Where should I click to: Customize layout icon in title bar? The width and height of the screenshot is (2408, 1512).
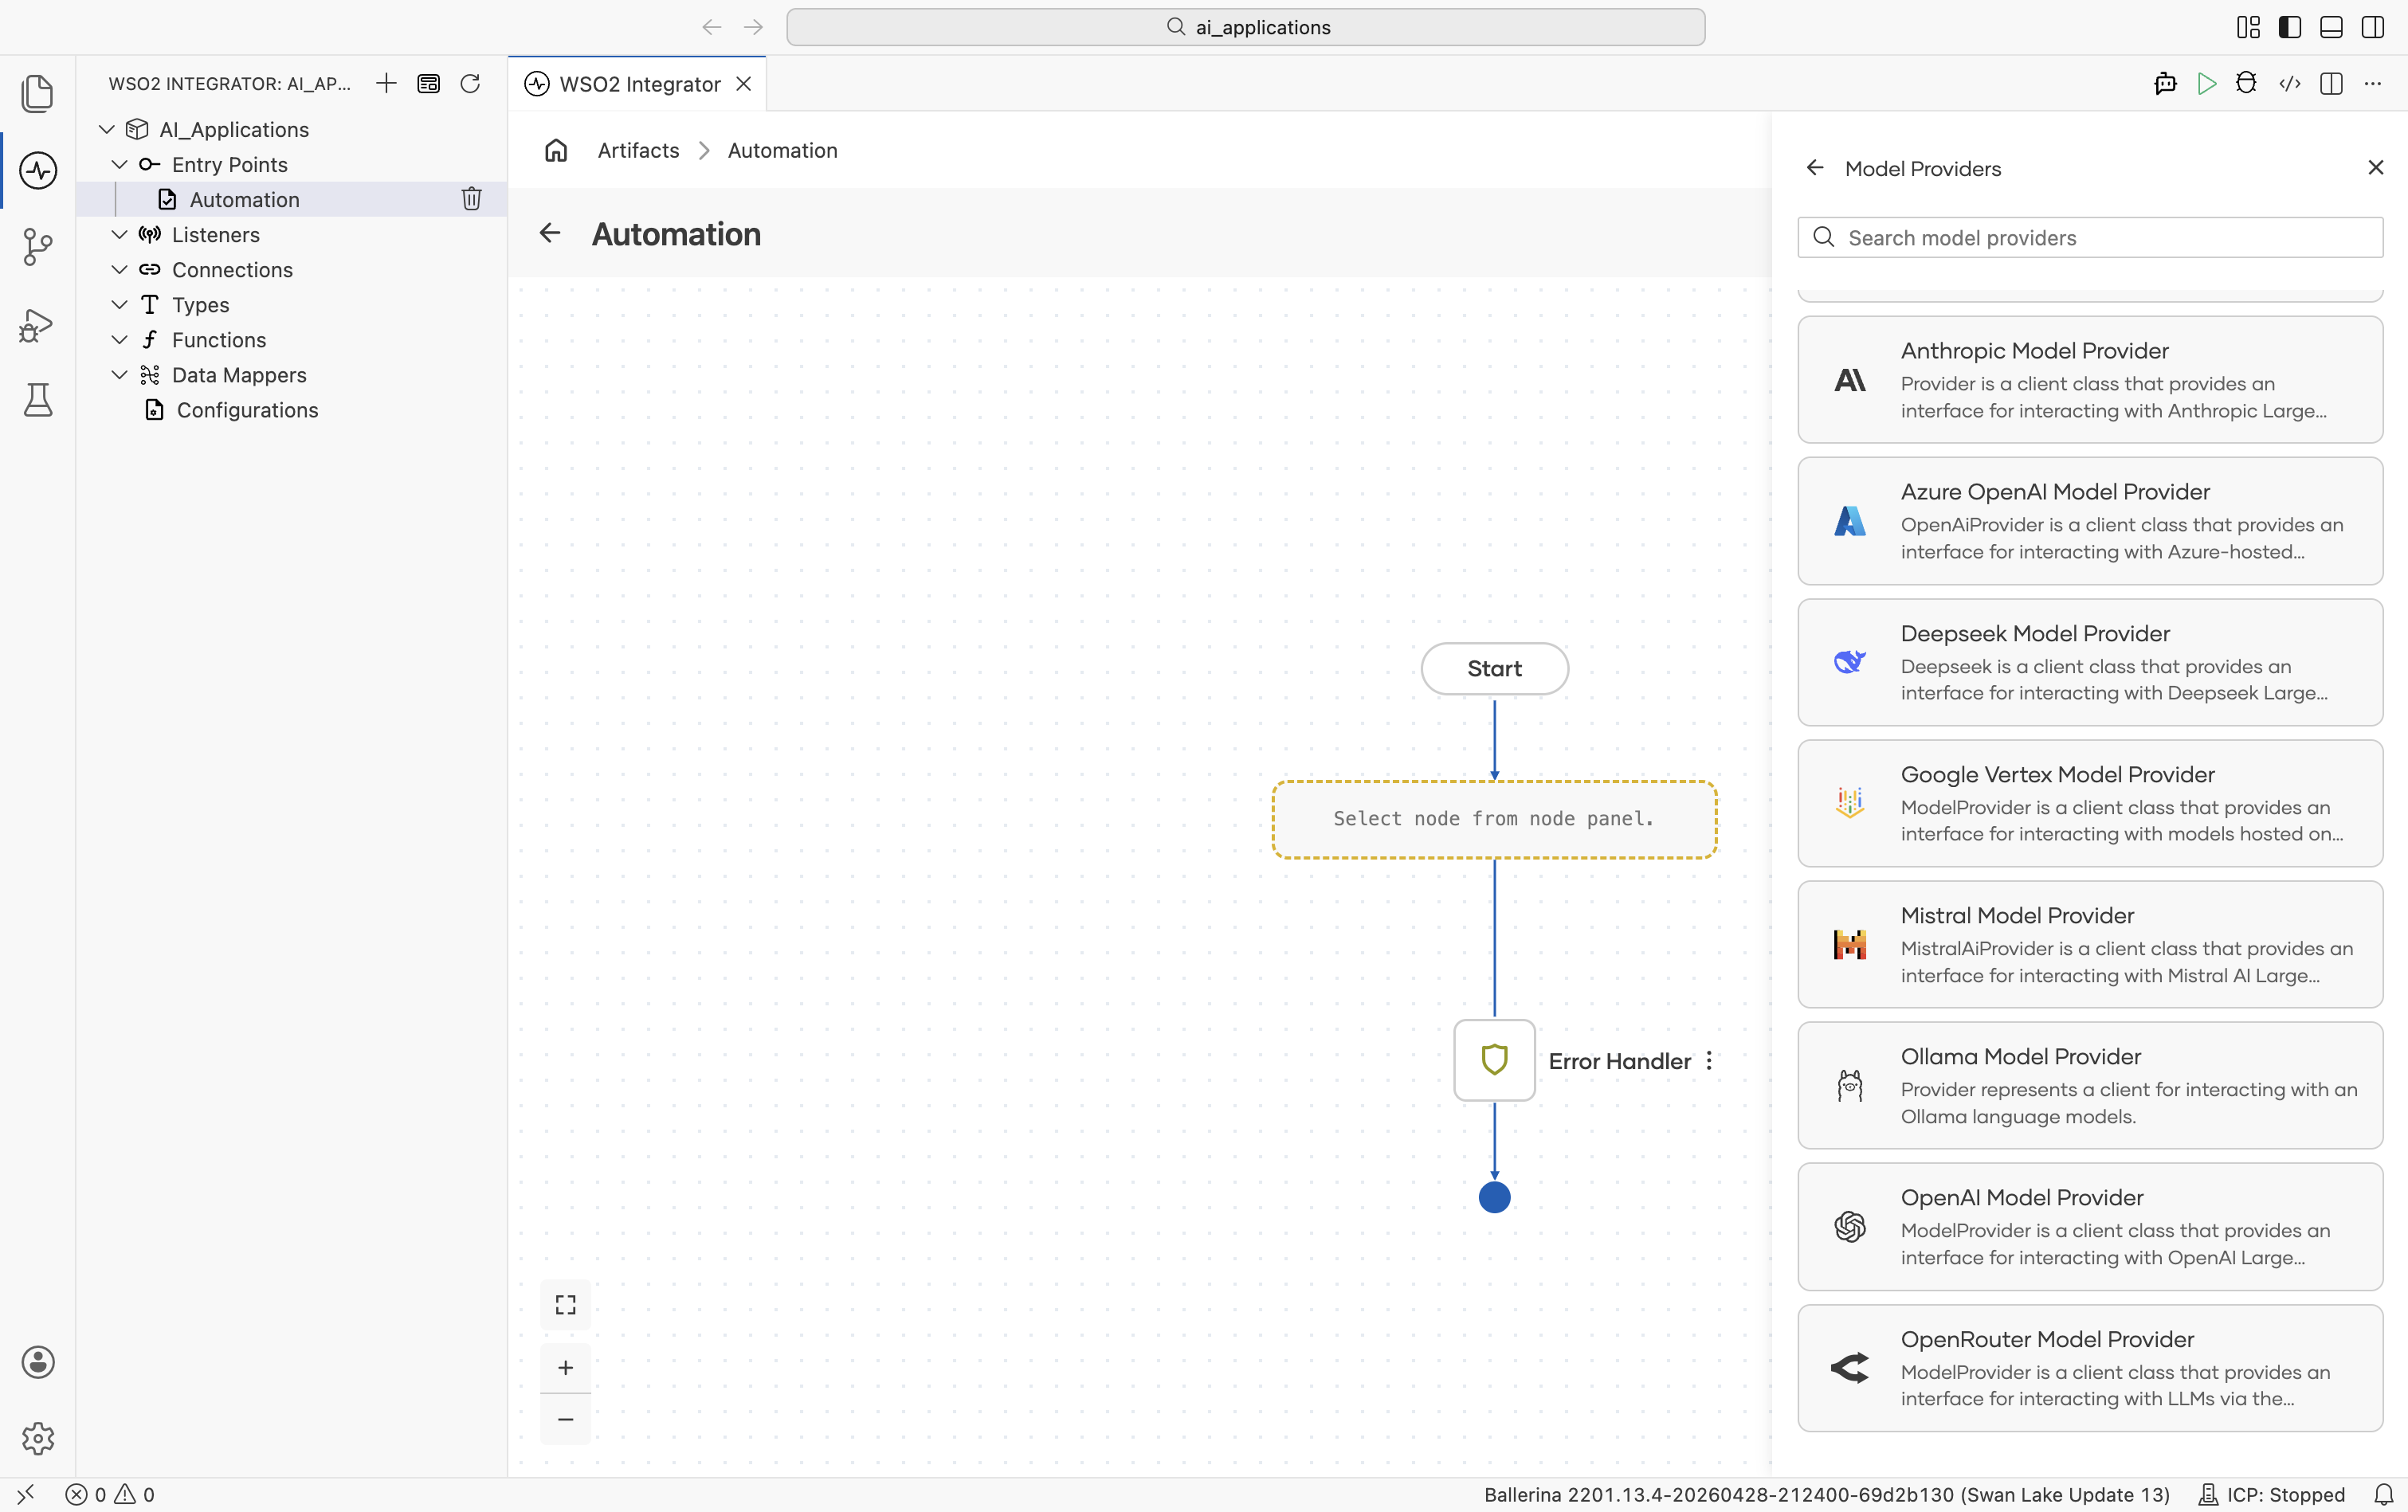pyautogui.click(x=2248, y=27)
